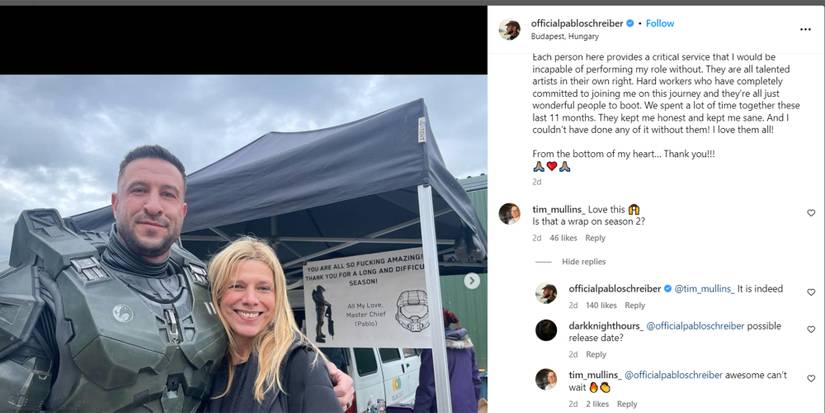Viewport: 825px width, 413px height.
Task: Open Budapest, Hungary location link
Action: click(x=565, y=36)
